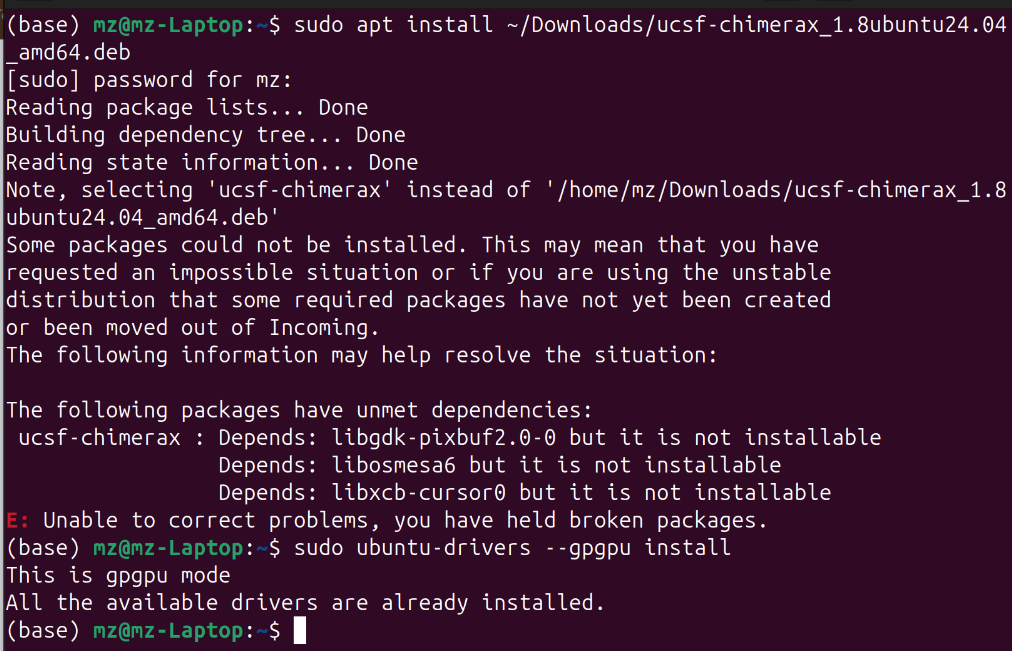
Task: Click 'All the available drivers are already installed.'
Action: coord(306,602)
